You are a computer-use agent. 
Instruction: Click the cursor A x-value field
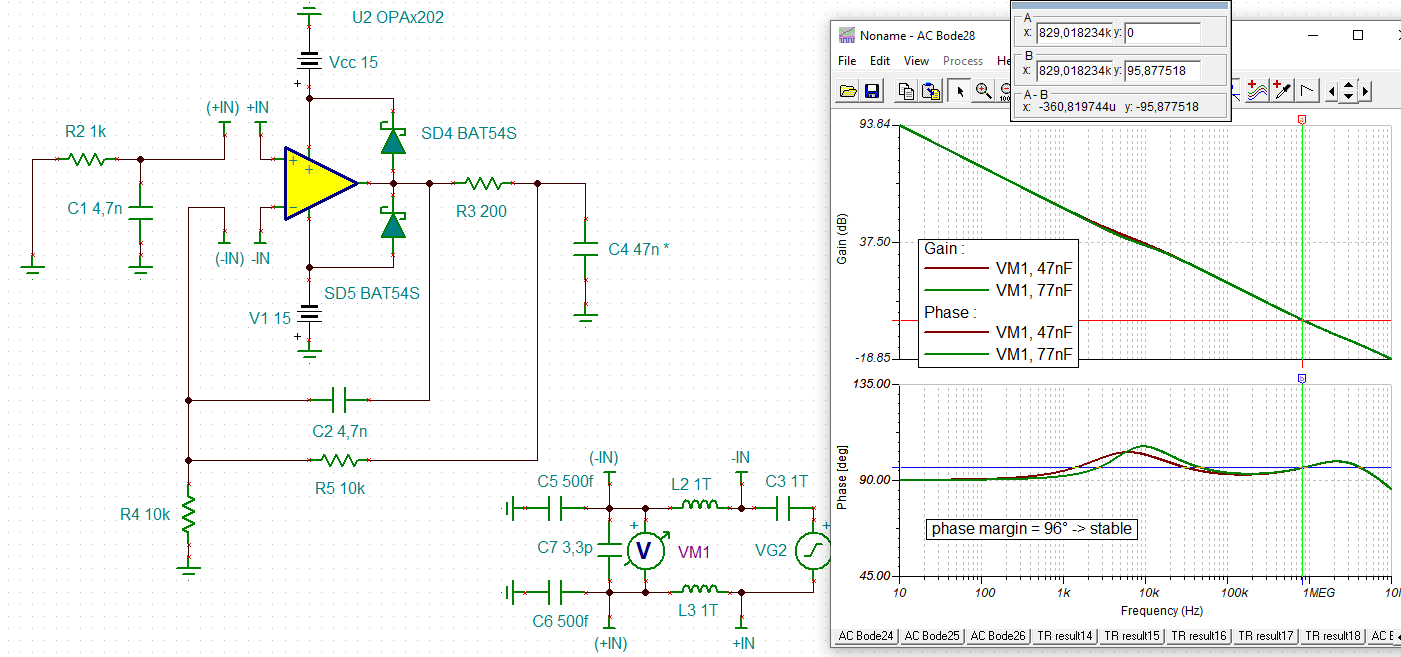[1074, 33]
